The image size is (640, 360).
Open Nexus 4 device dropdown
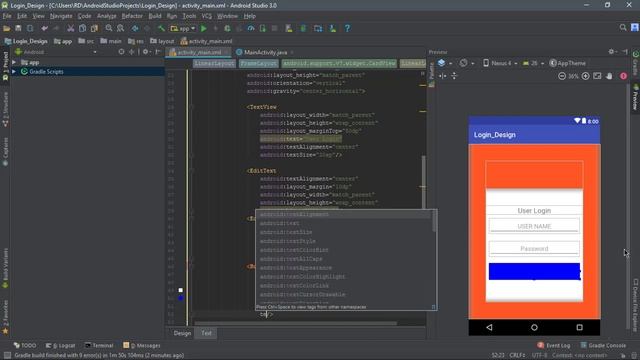point(500,63)
